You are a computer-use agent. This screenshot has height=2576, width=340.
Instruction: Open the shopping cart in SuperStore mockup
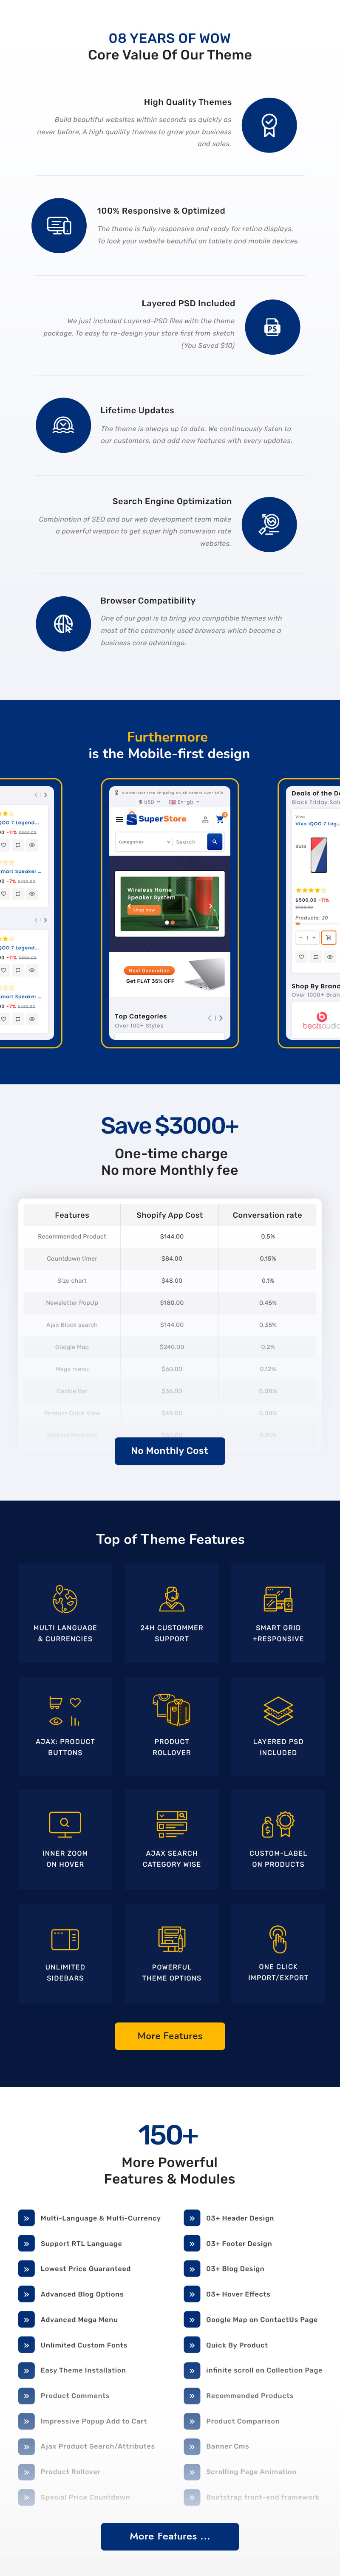(x=220, y=819)
